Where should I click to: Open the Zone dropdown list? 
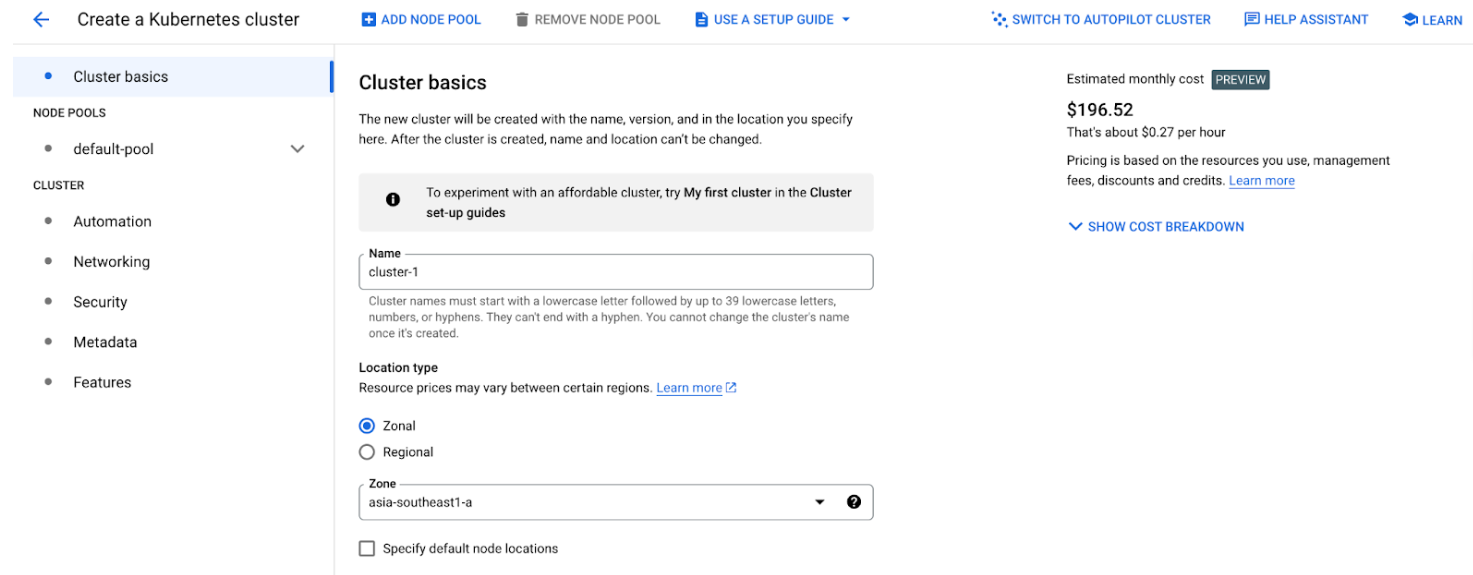616,502
